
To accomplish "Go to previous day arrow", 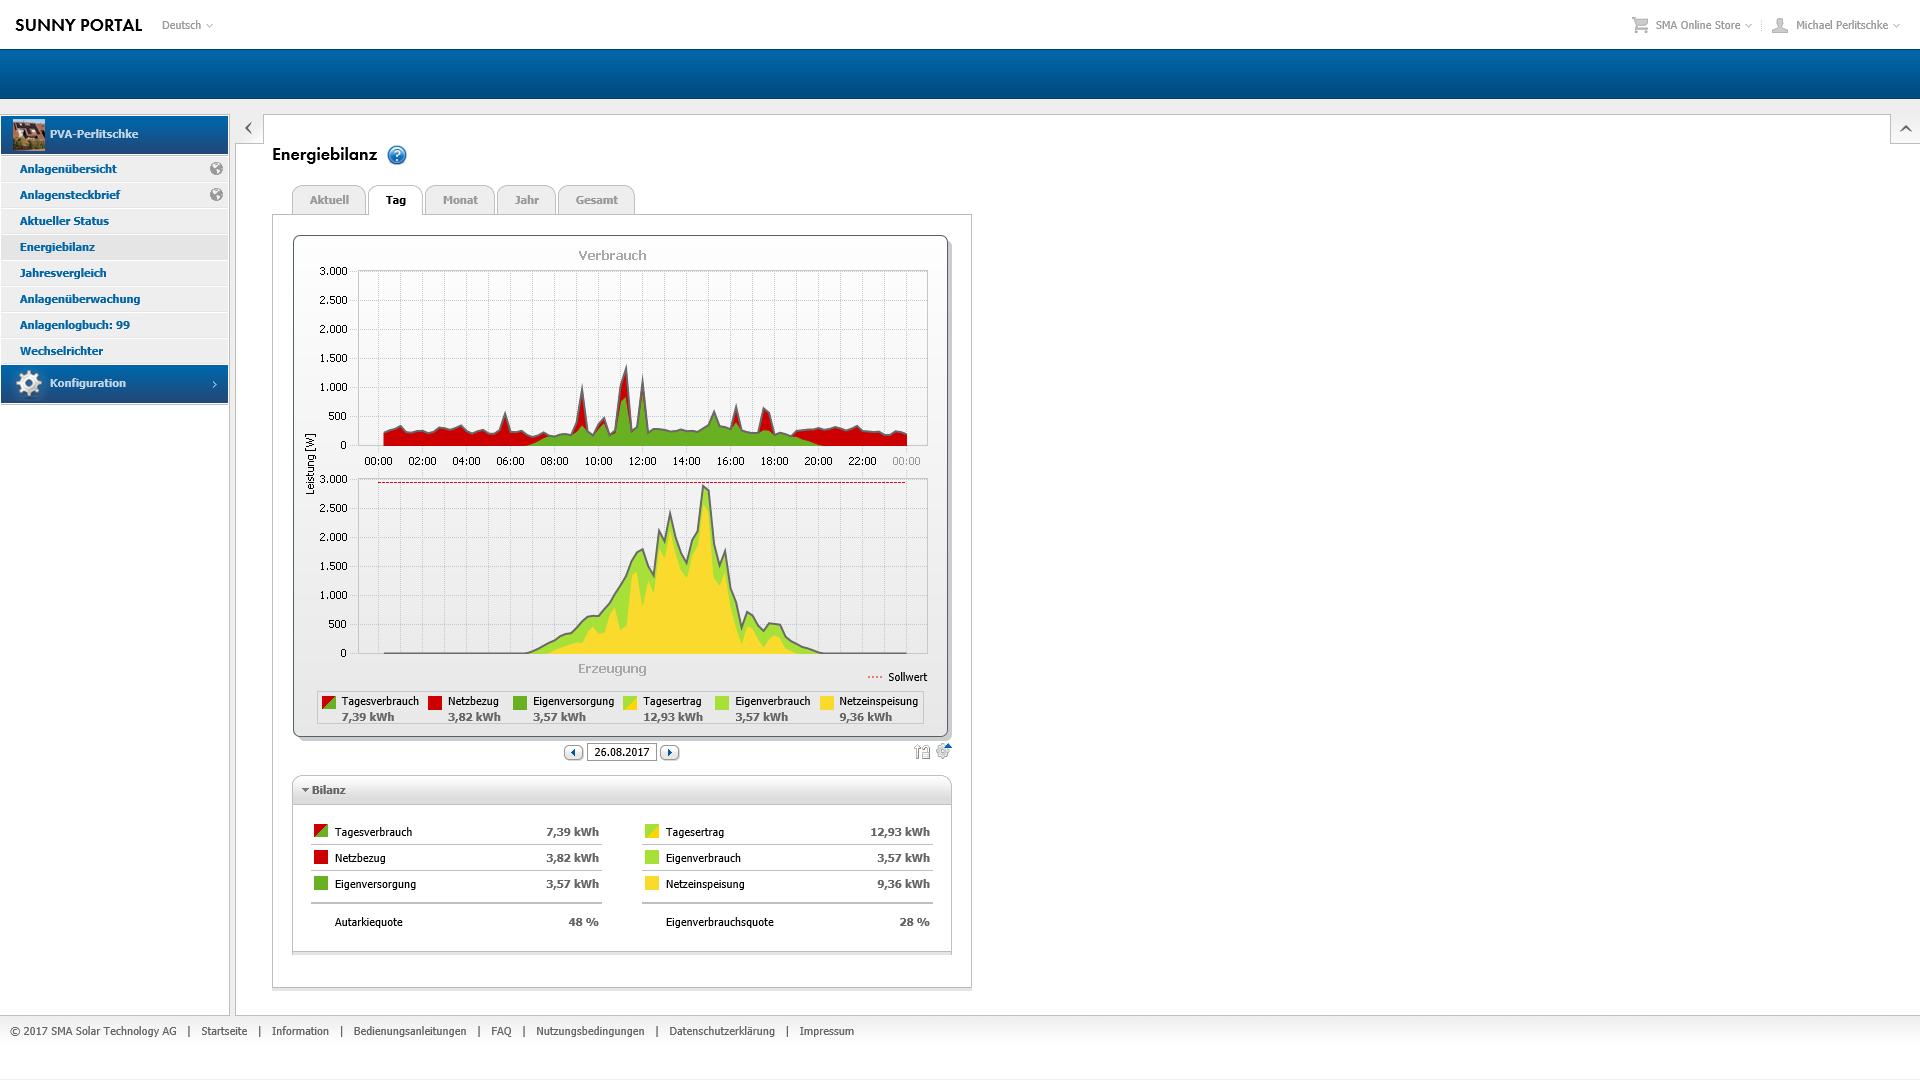I will coord(573,753).
